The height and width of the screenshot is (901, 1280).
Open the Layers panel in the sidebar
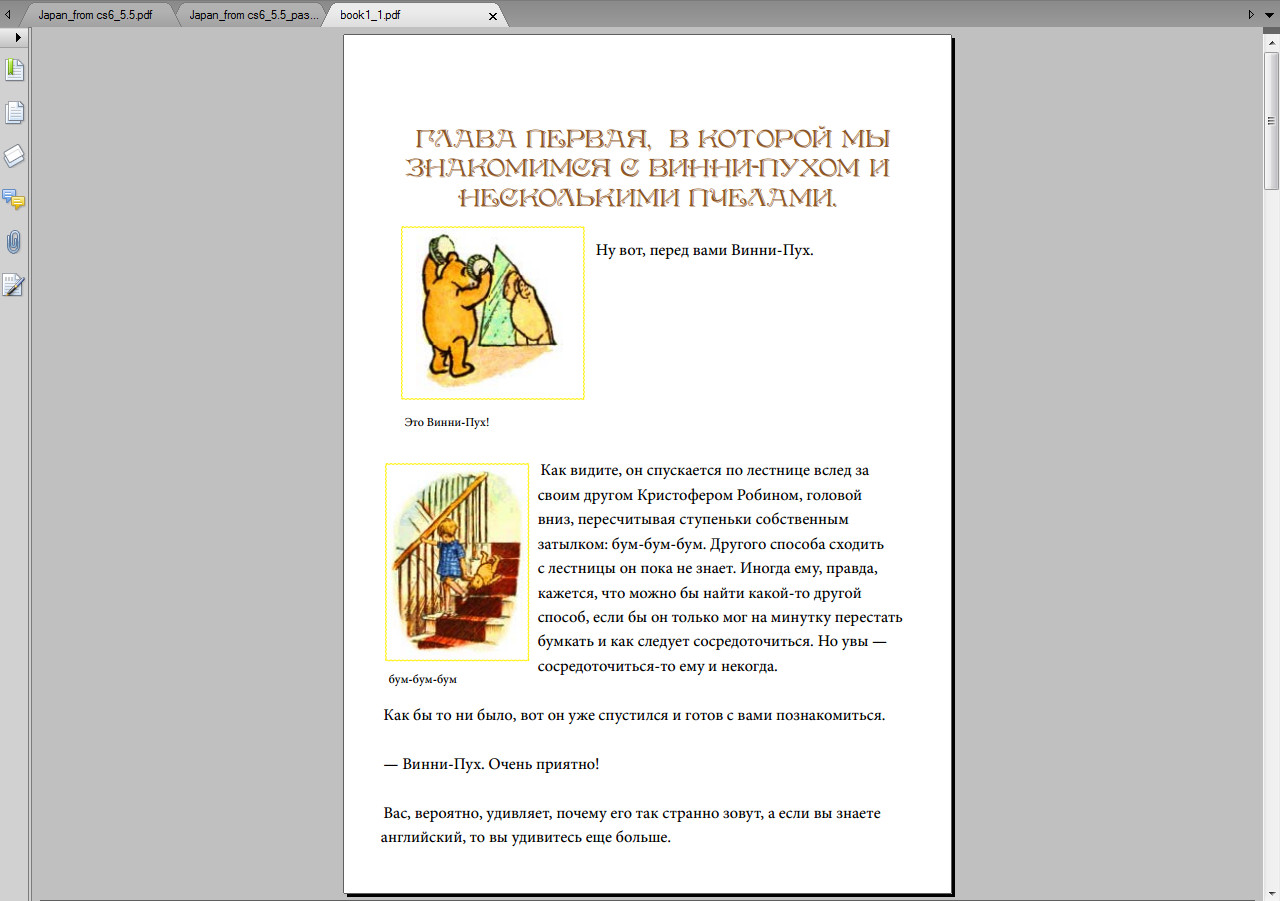[14, 156]
